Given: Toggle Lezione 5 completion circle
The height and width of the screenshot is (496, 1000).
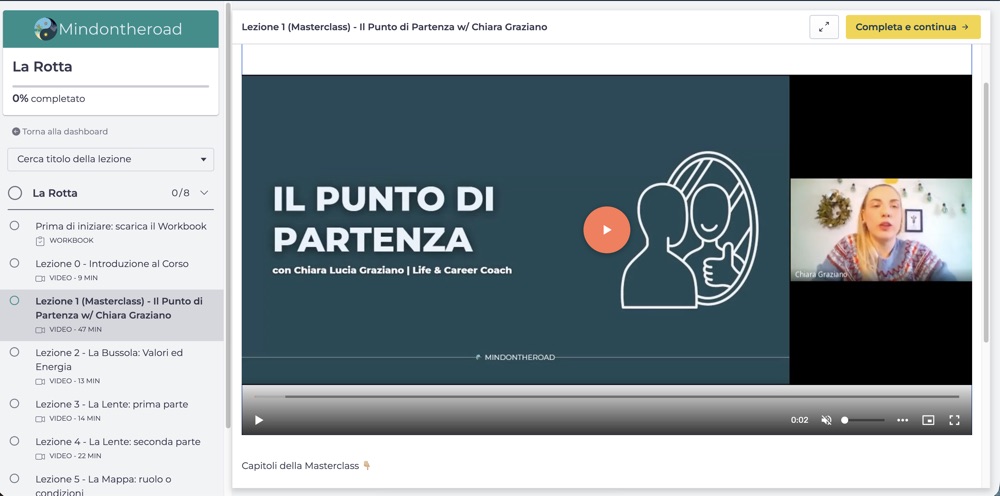Looking at the screenshot, I should (15, 478).
